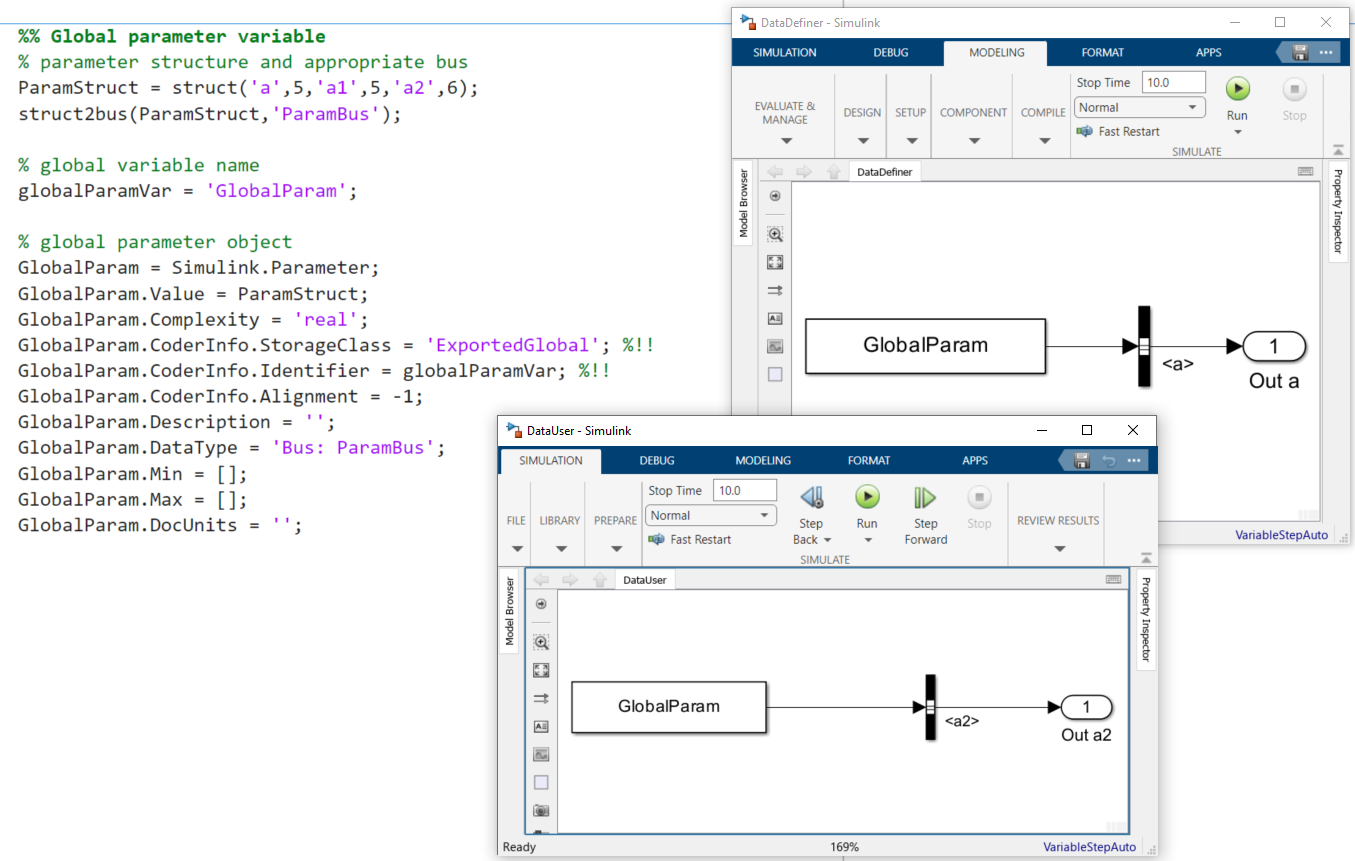Click Stop Time field in DataUser
The width and height of the screenshot is (1355, 861).
745,490
